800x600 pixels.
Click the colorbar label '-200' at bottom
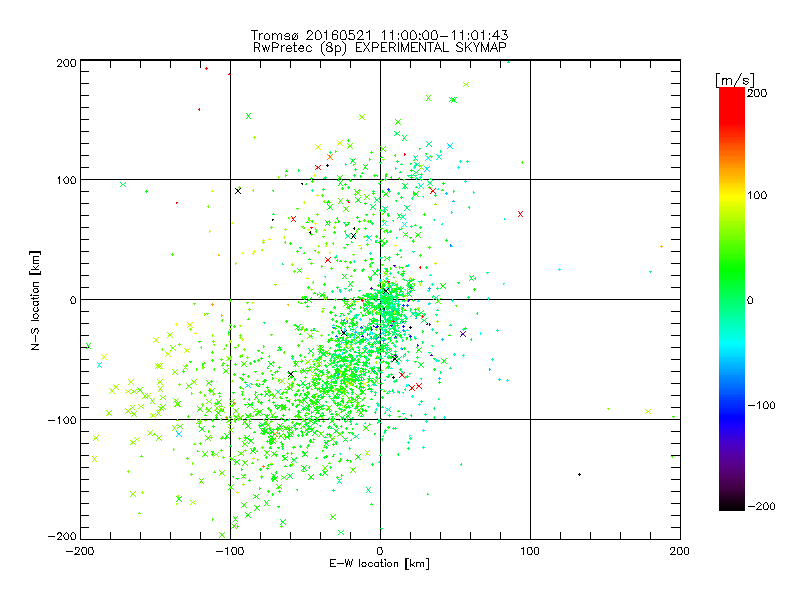761,506
